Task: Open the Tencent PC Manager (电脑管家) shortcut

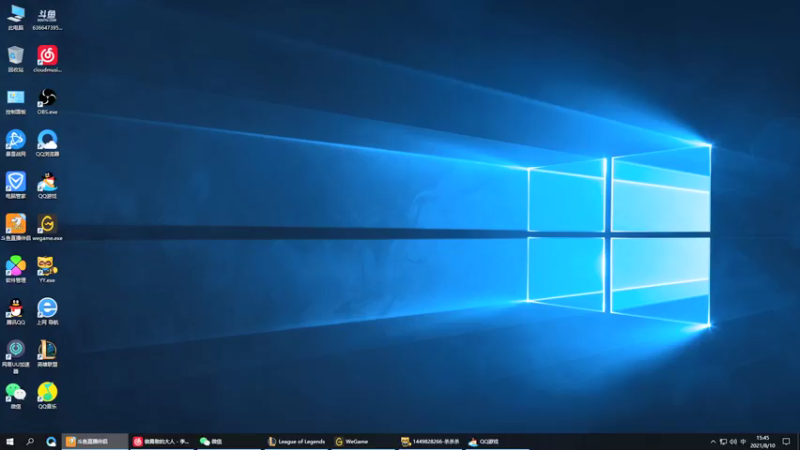Action: click(x=16, y=186)
